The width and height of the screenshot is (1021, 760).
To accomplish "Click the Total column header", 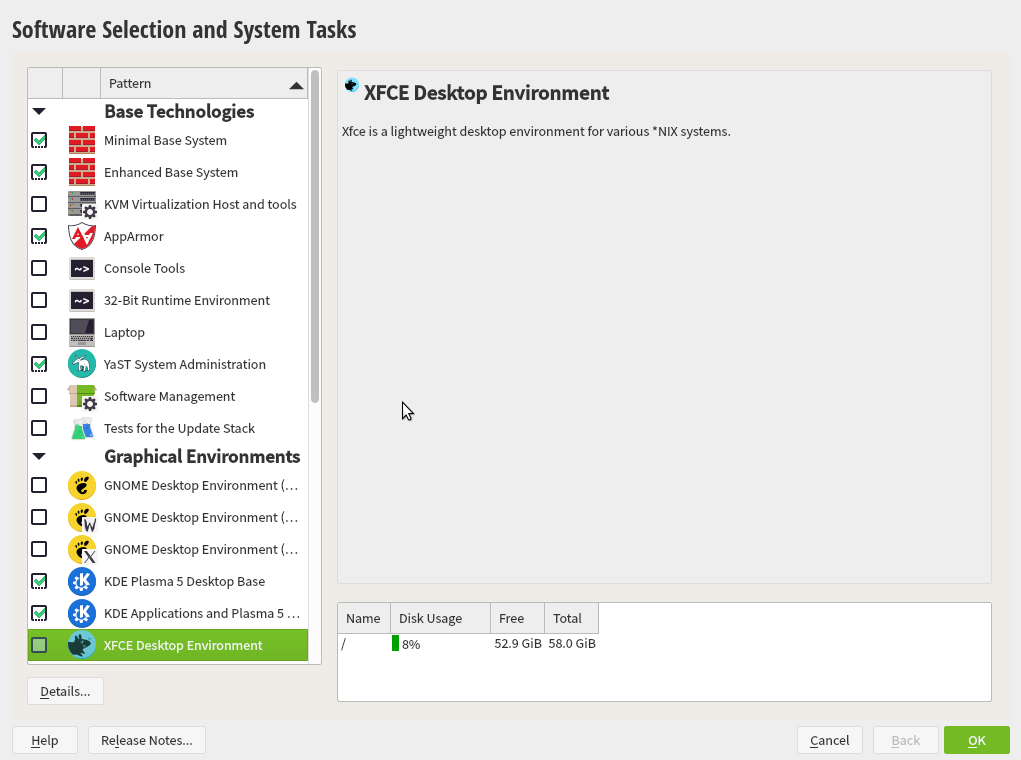I will [572, 618].
